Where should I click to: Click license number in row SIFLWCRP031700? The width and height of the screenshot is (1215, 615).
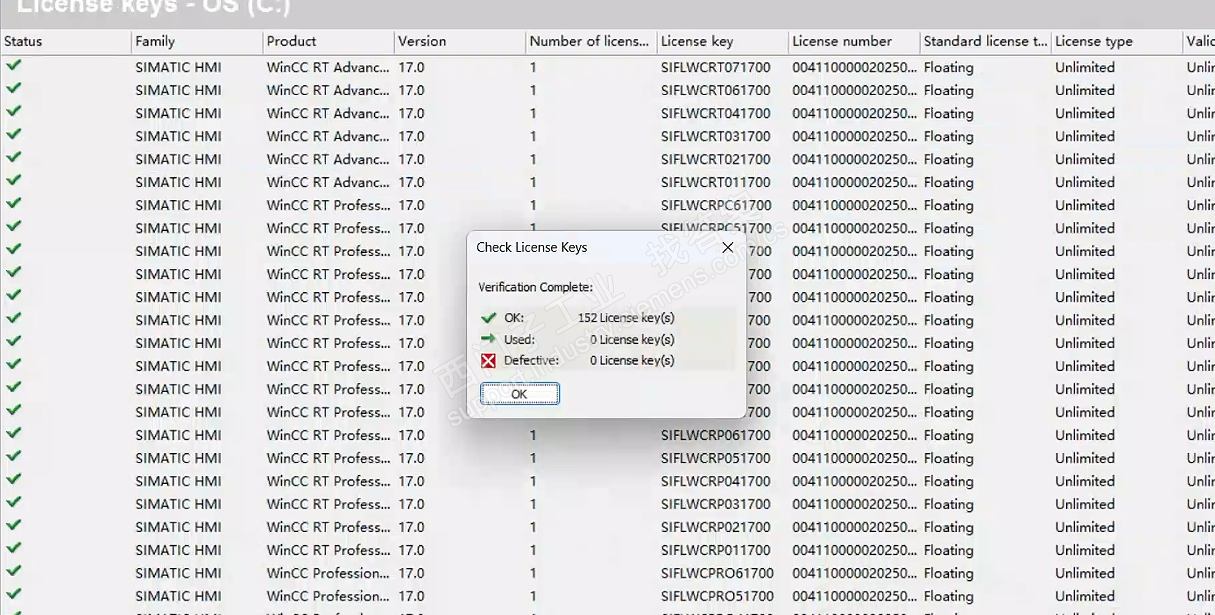click(854, 505)
